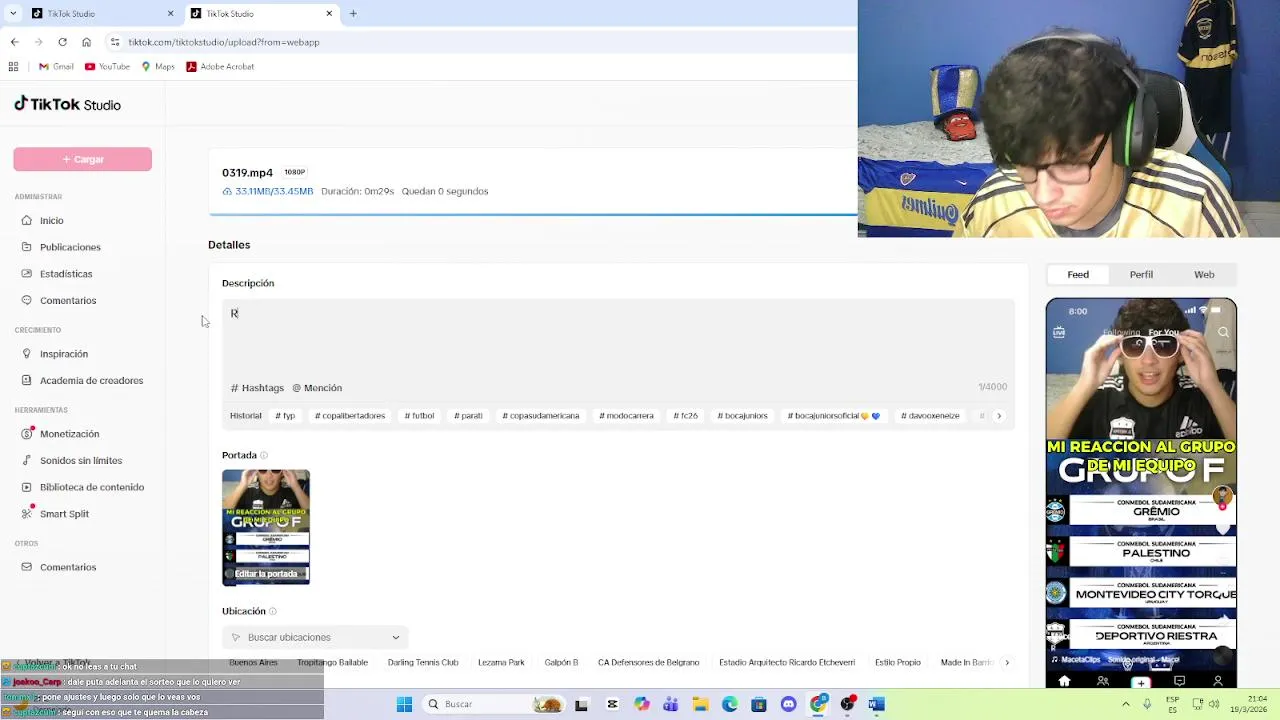Open Inicio in the sidebar
The image size is (1280, 720).
point(51,220)
